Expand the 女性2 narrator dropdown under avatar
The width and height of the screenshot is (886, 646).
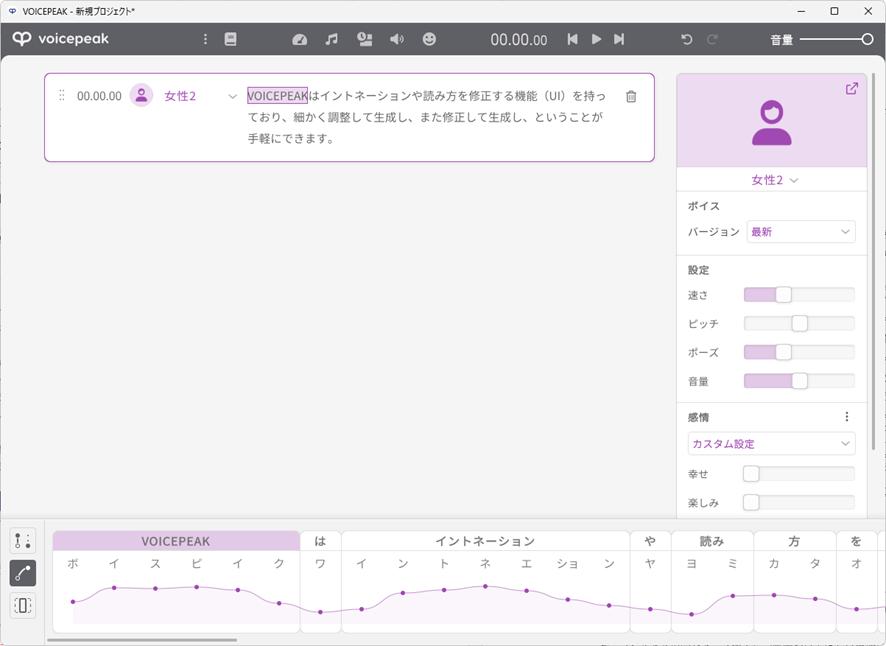[775, 180]
